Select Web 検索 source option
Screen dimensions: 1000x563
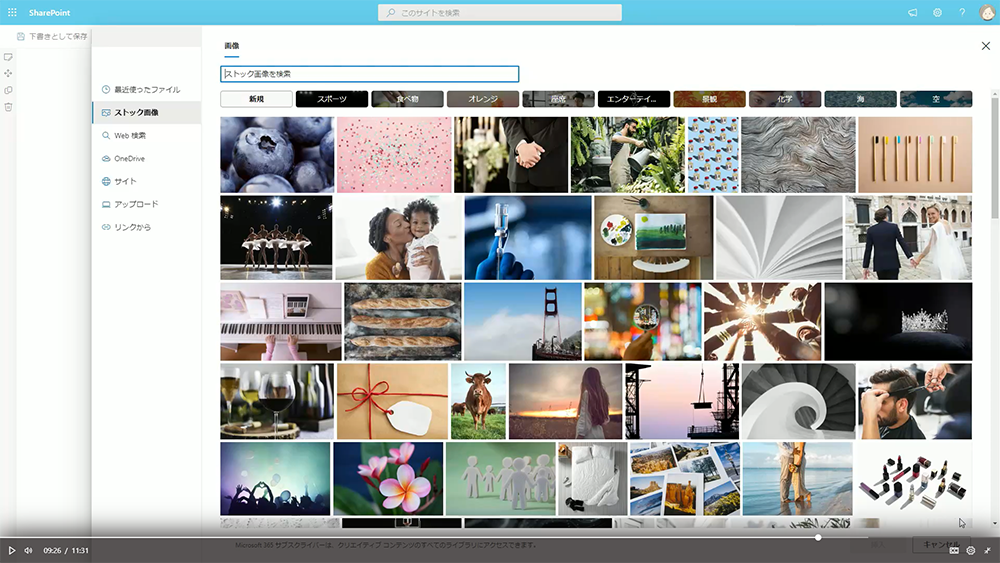click(129, 136)
